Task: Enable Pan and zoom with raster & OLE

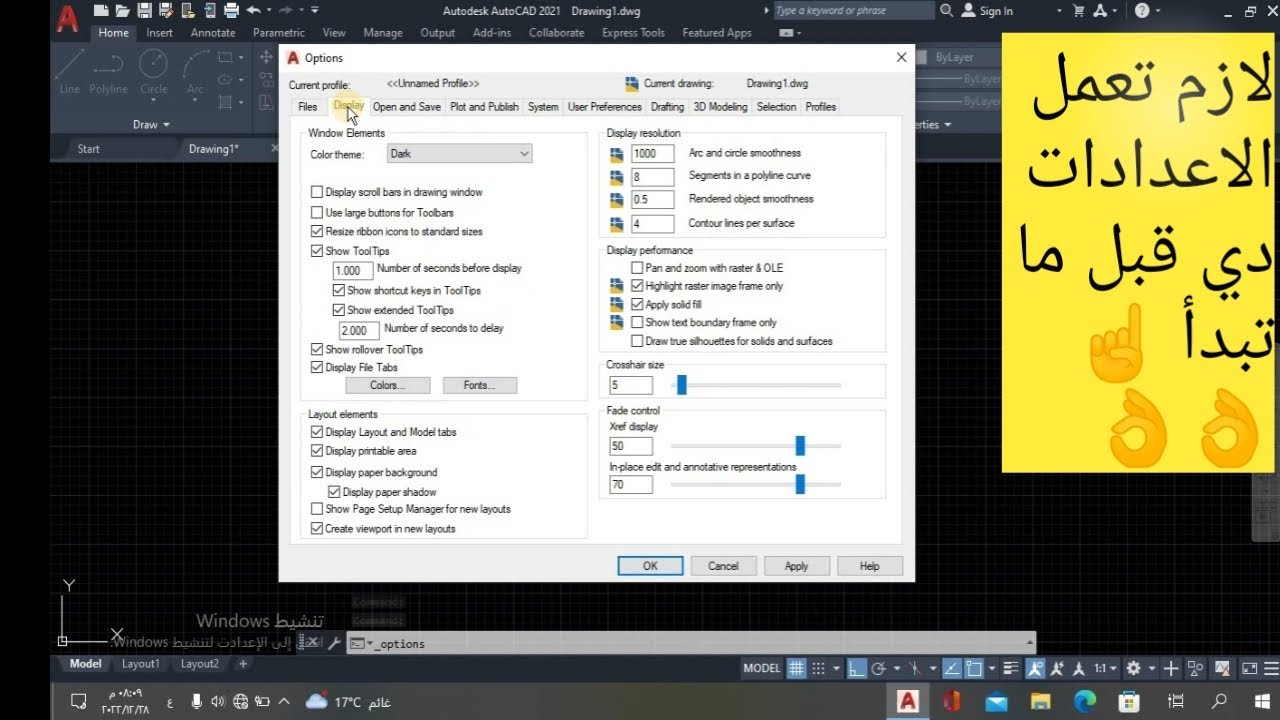Action: click(x=637, y=268)
